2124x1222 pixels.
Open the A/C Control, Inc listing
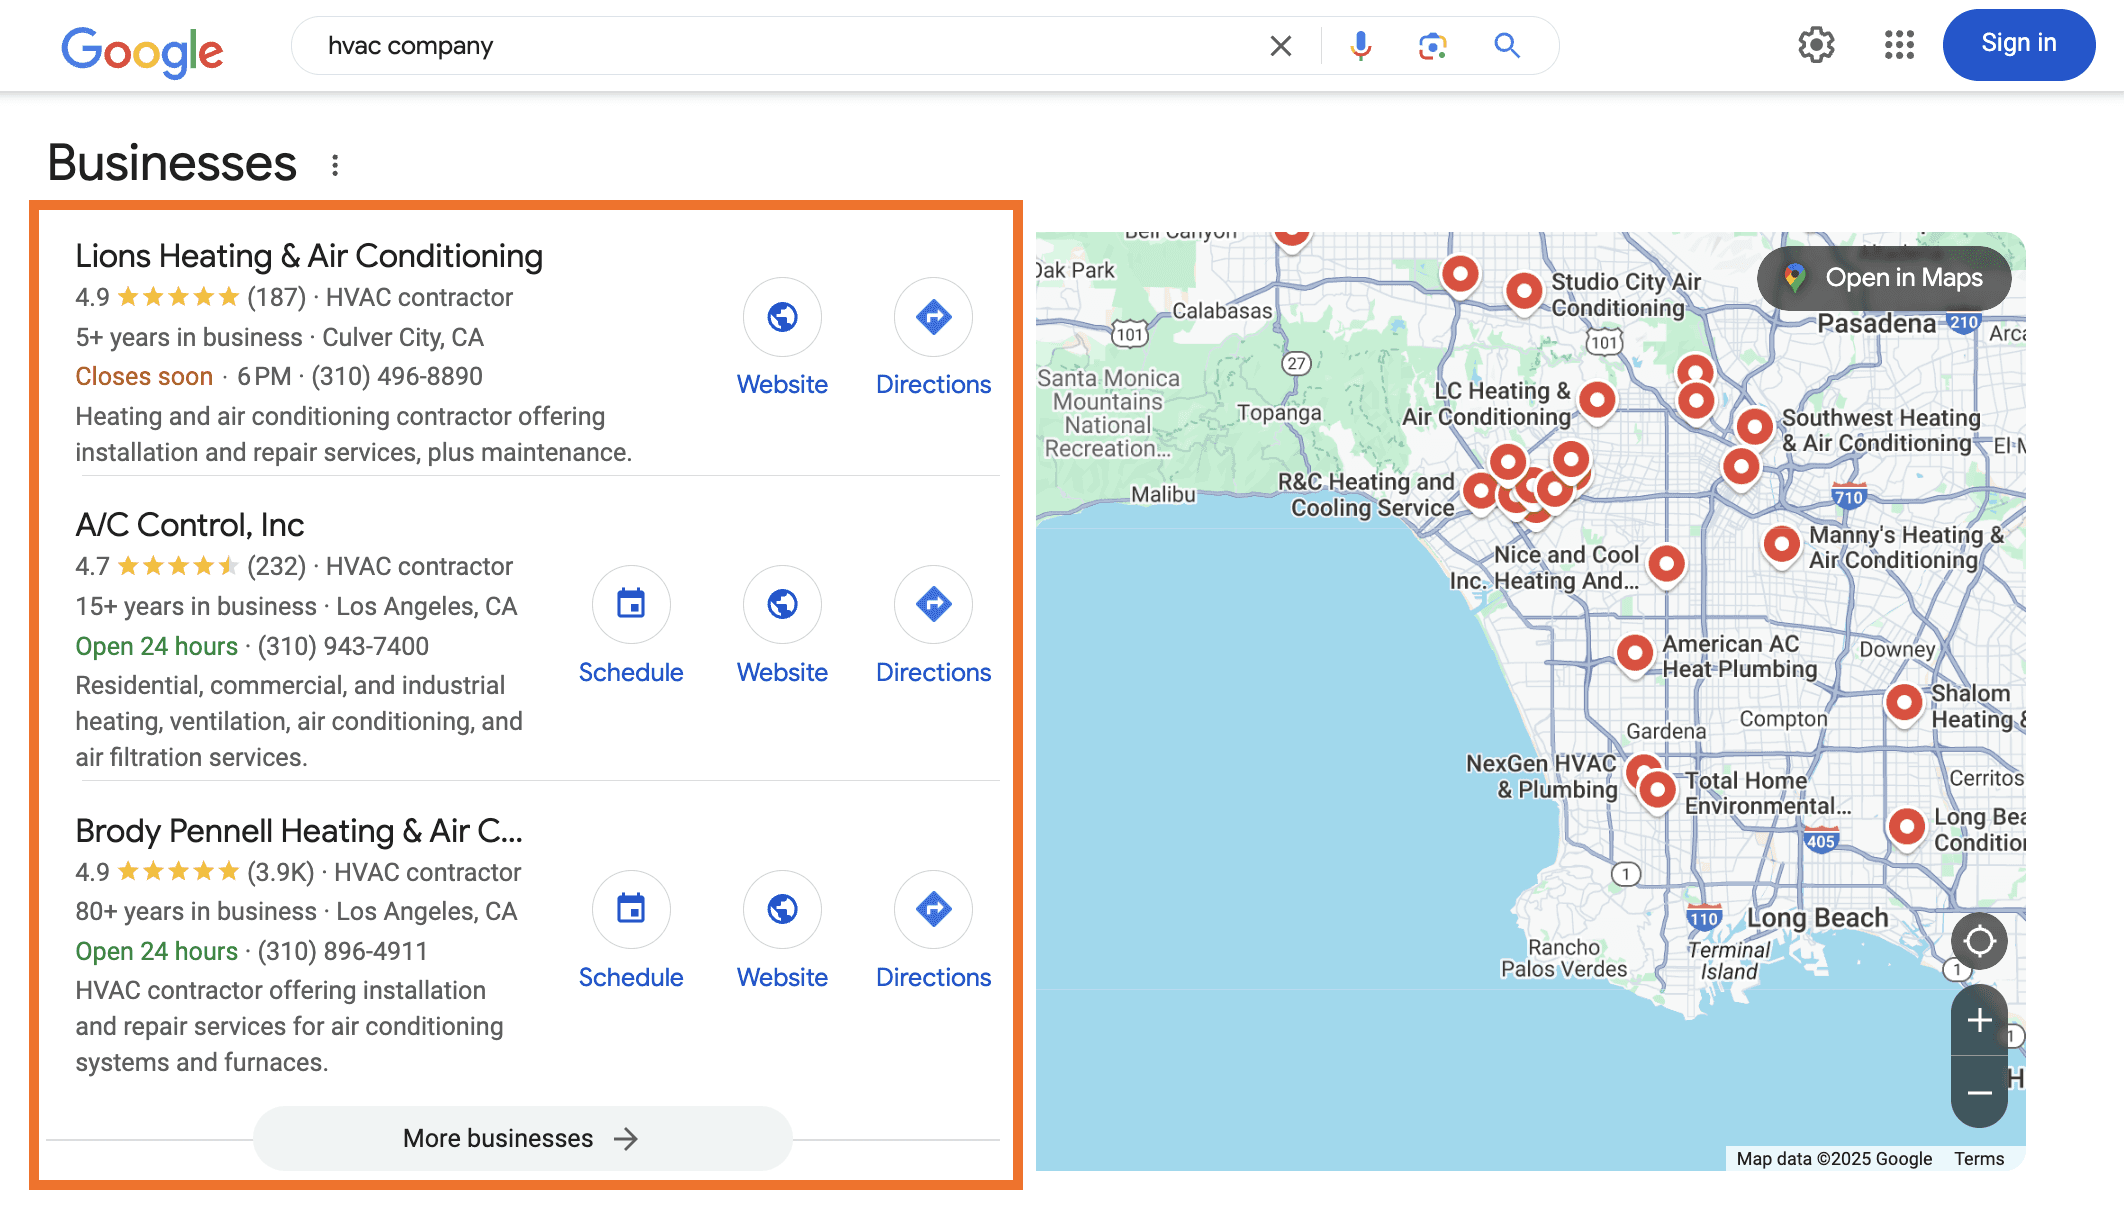click(x=190, y=525)
